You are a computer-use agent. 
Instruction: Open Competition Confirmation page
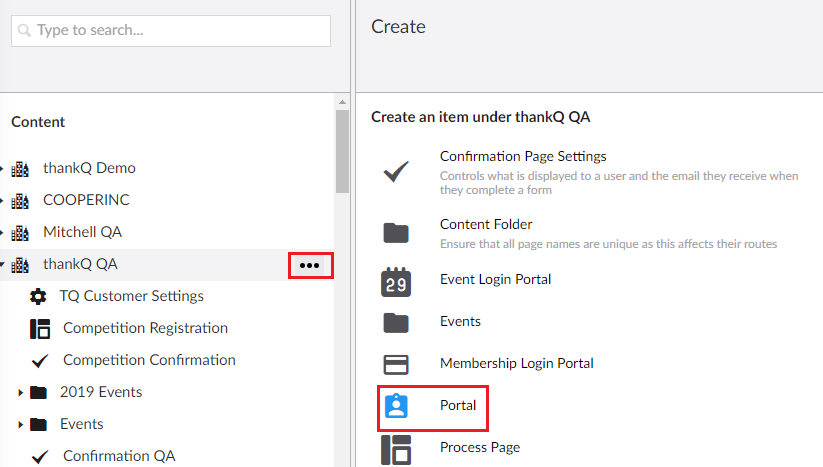pos(149,360)
